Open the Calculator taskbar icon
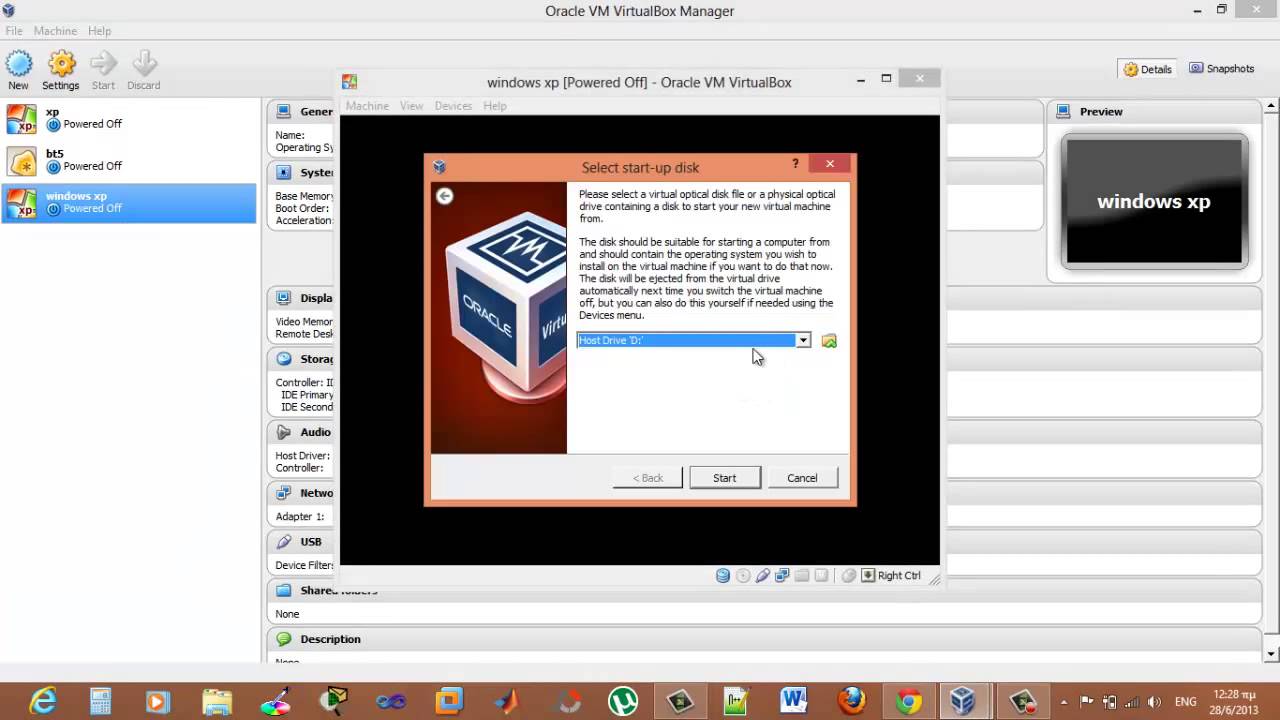The image size is (1280, 720). coord(100,701)
